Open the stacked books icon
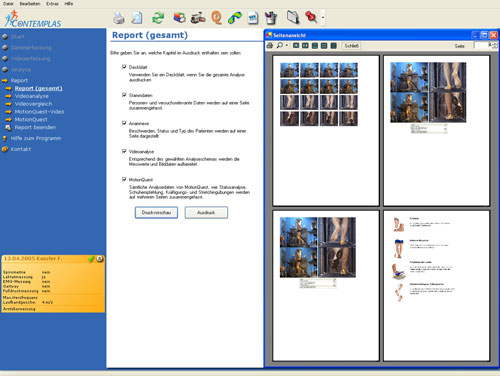Screen dimensions: 500x376 tap(179, 18)
